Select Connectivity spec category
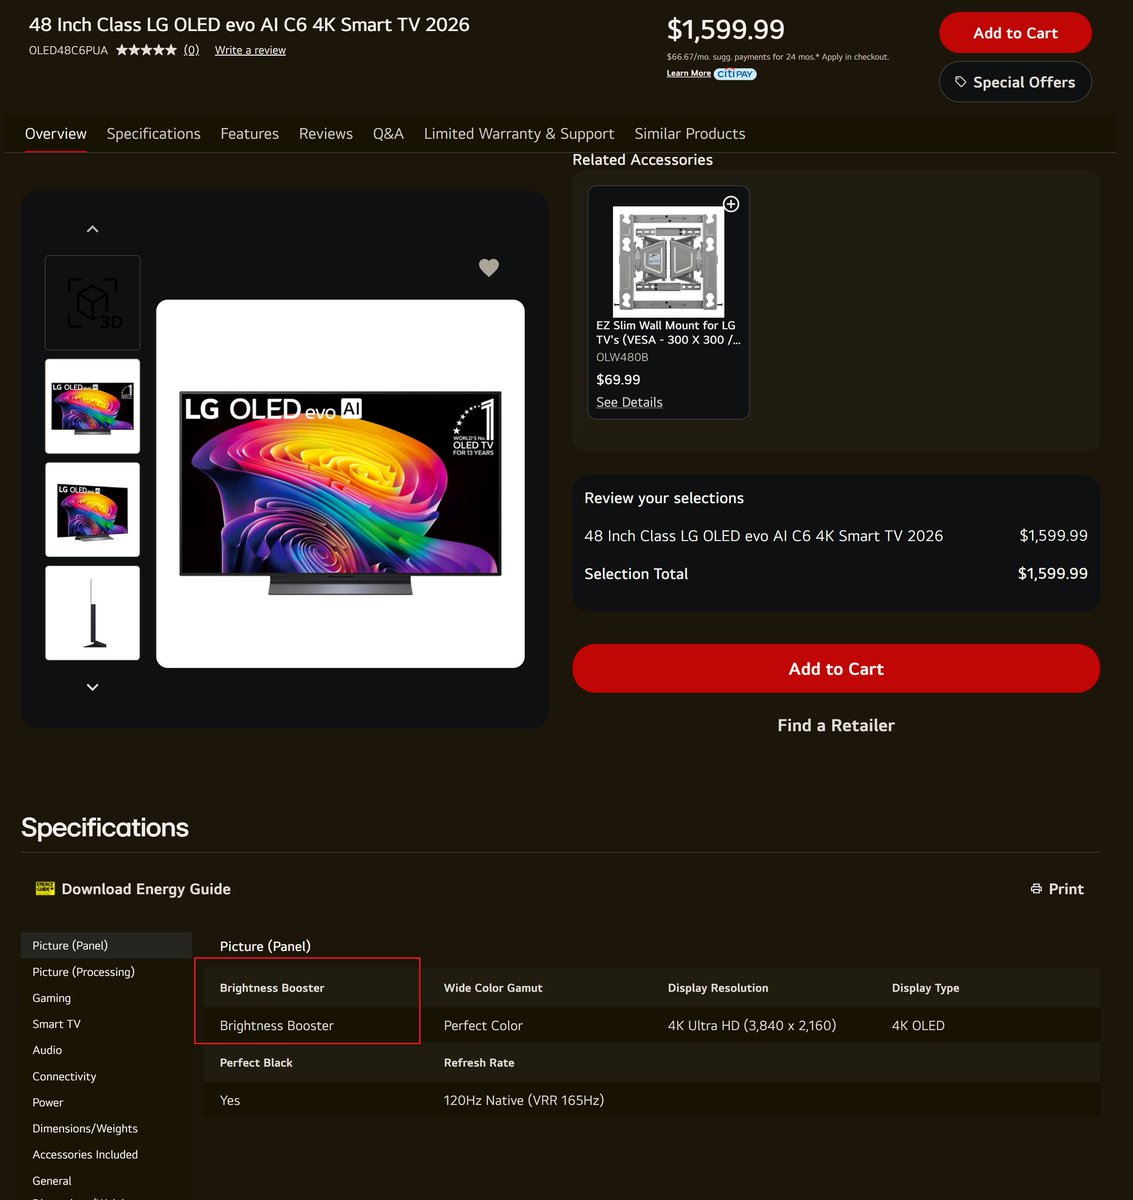This screenshot has width=1133, height=1200. [x=64, y=1076]
